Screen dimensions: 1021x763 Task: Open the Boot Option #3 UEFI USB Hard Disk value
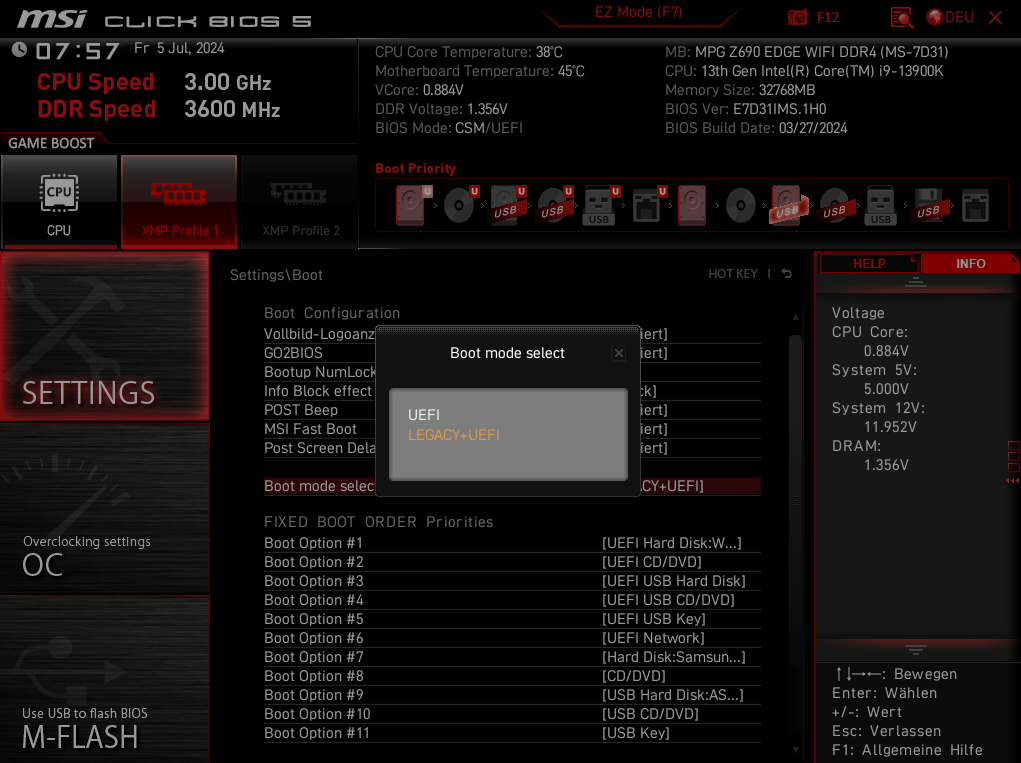point(674,581)
